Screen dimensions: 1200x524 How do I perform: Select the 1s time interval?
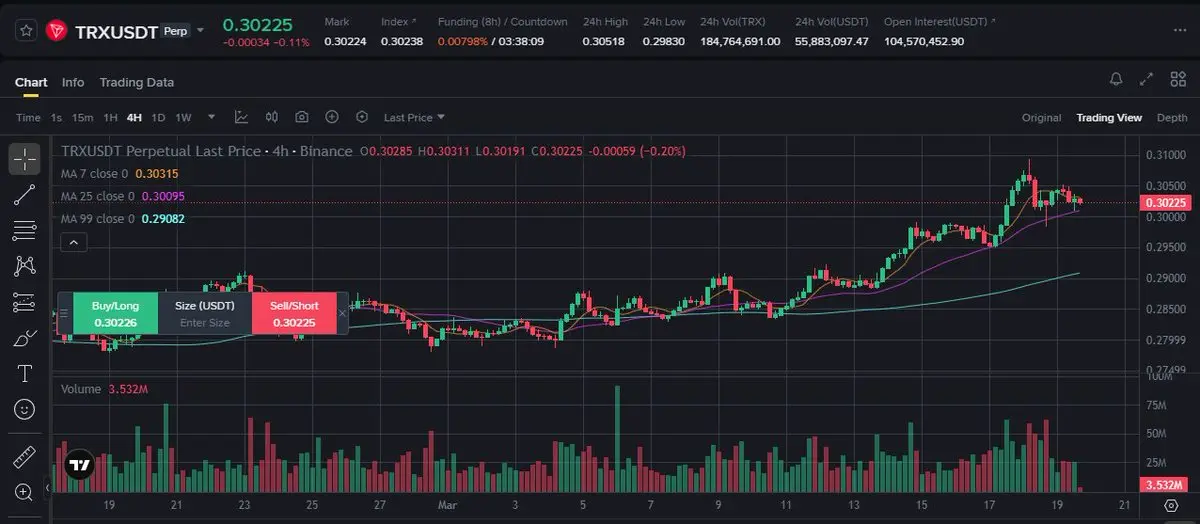coord(56,118)
